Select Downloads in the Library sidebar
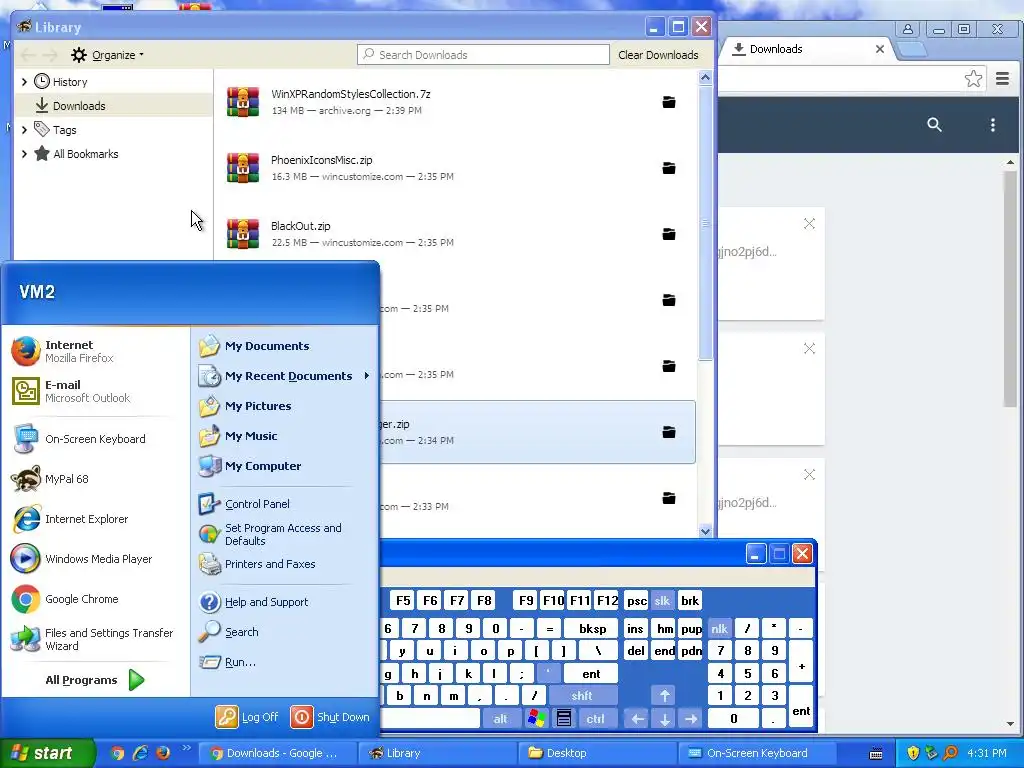Viewport: 1024px width, 768px height. [x=114, y=106]
